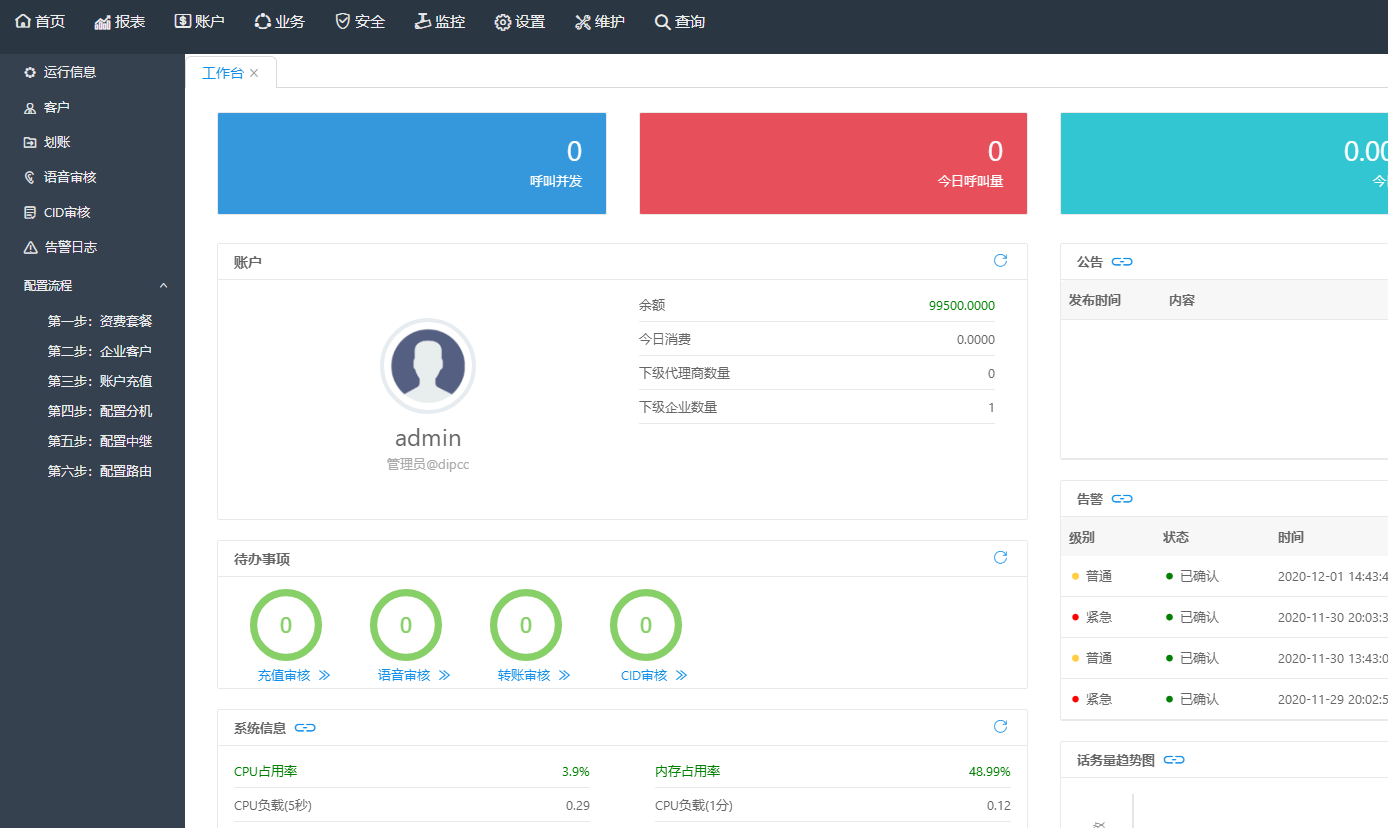The height and width of the screenshot is (828, 1388).
Task: Select 语音审核 in the sidebar
Action: pyautogui.click(x=70, y=177)
